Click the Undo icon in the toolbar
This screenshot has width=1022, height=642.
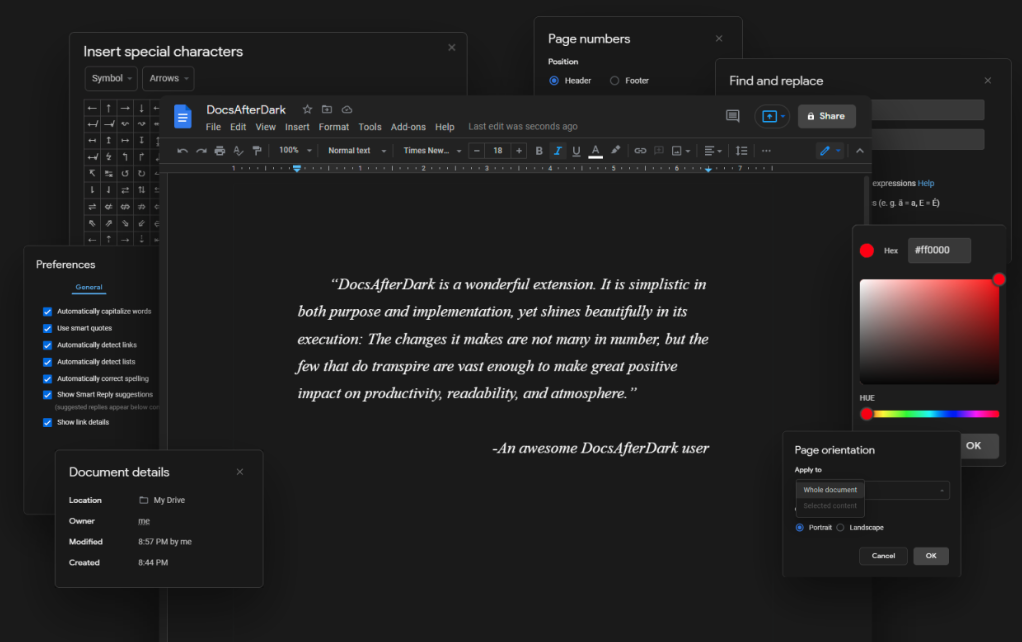click(182, 151)
